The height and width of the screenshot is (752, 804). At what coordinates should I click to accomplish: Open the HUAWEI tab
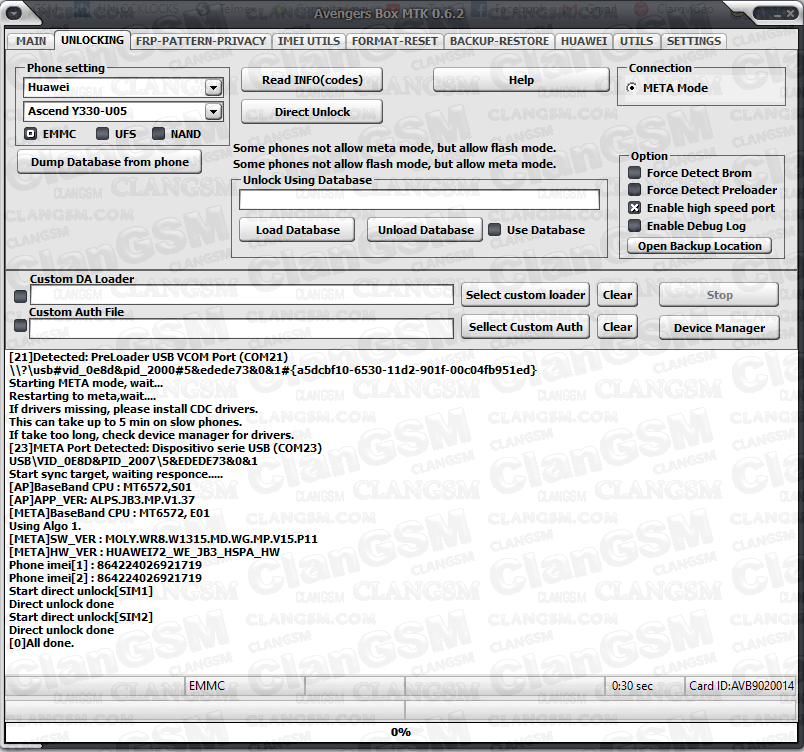click(584, 41)
